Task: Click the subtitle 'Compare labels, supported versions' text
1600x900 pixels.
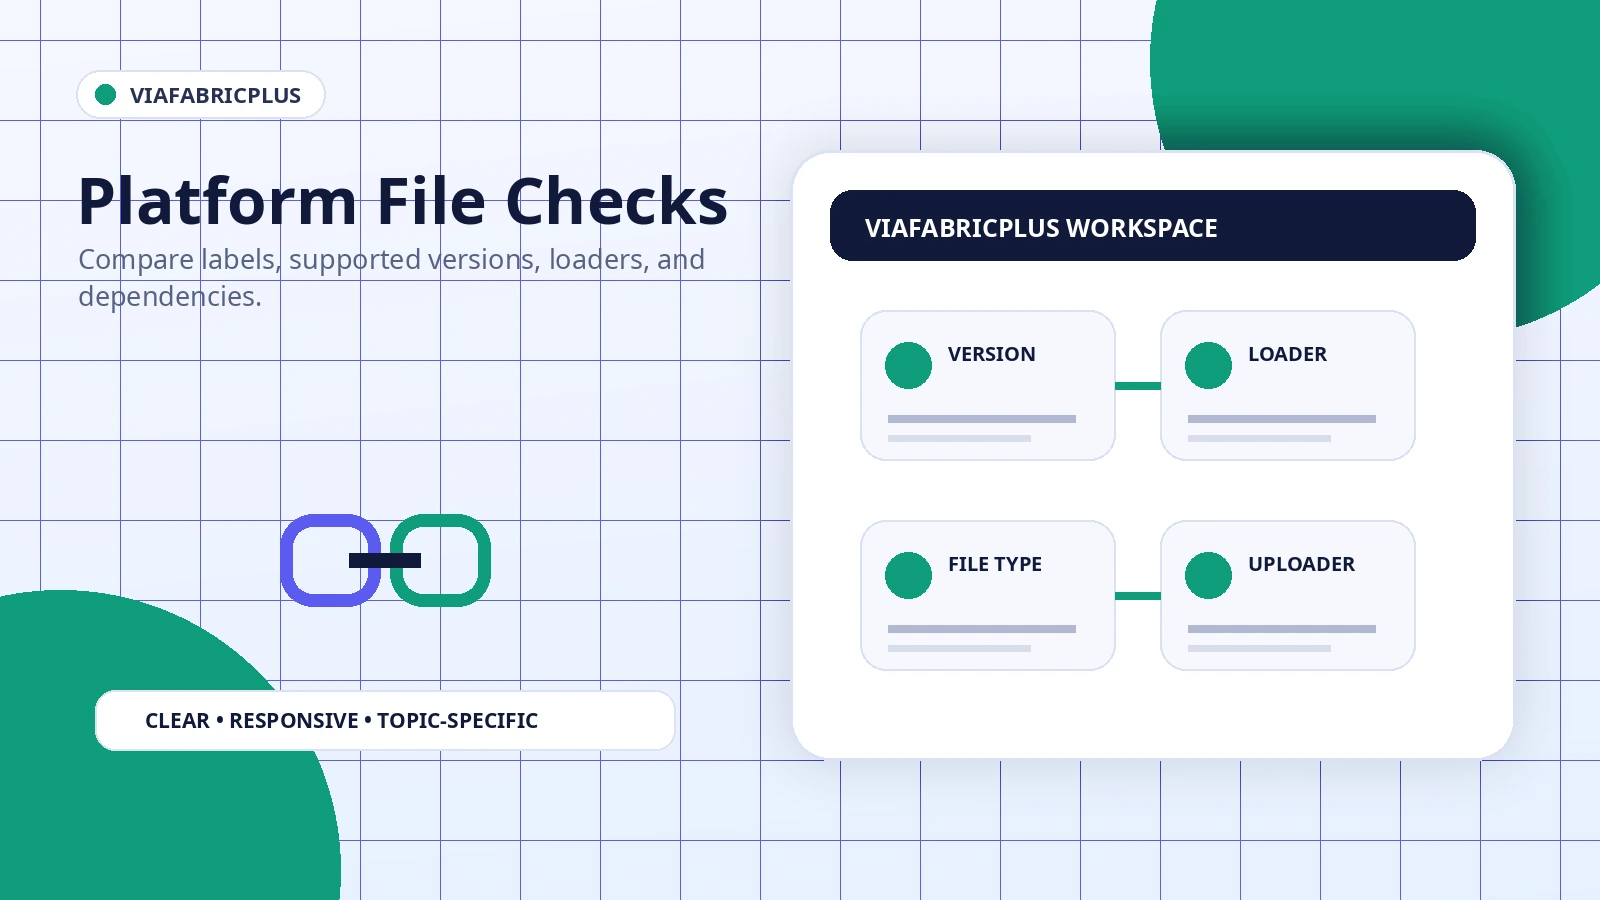Action: (x=391, y=278)
